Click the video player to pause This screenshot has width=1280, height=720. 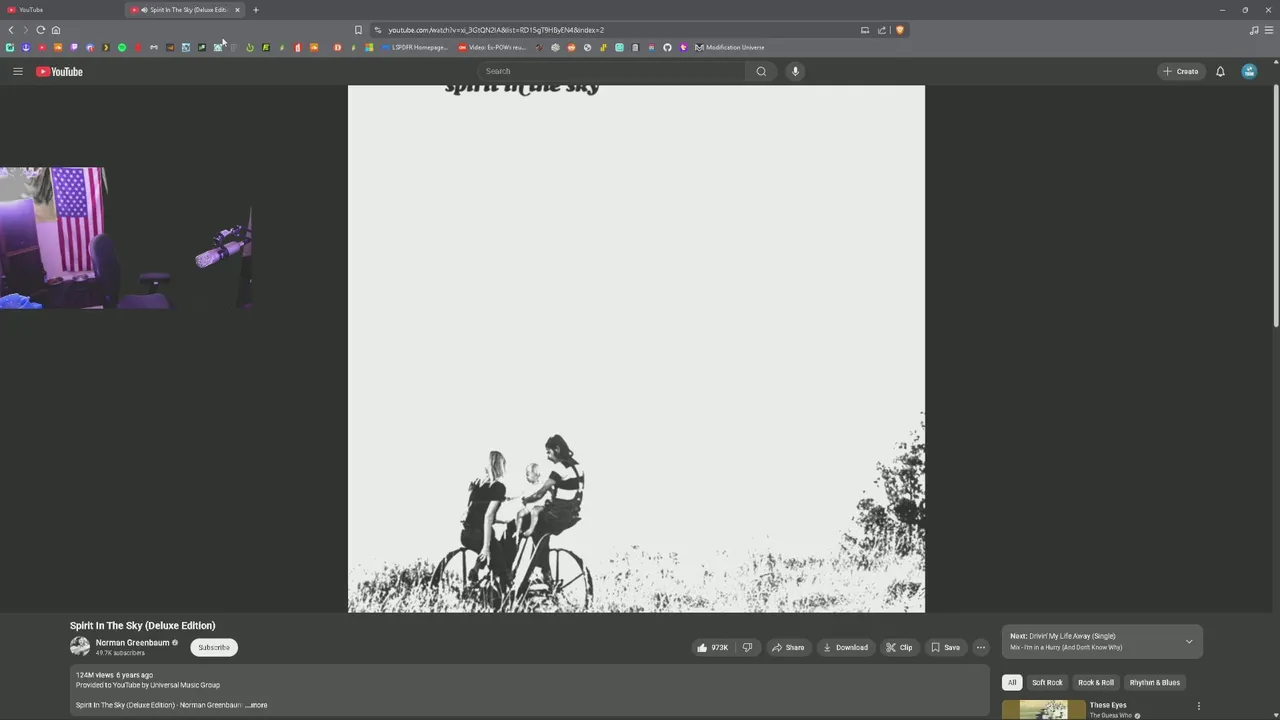click(x=636, y=348)
